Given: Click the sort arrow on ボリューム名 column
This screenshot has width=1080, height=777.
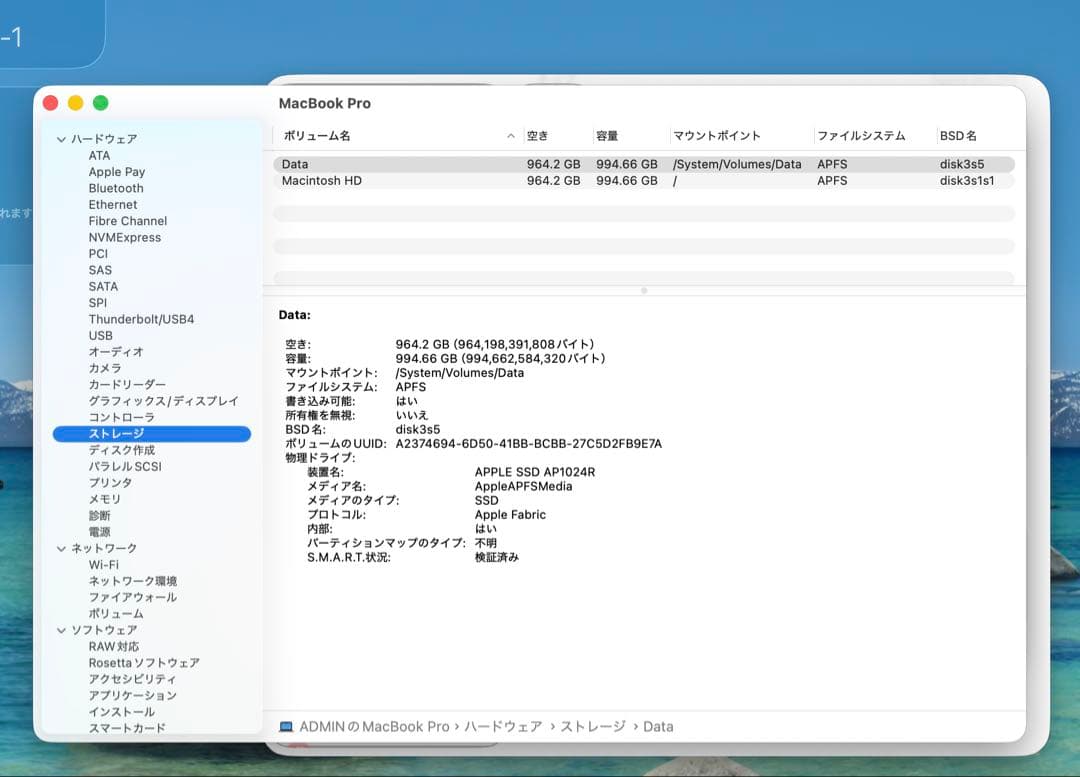Looking at the screenshot, I should 510,135.
